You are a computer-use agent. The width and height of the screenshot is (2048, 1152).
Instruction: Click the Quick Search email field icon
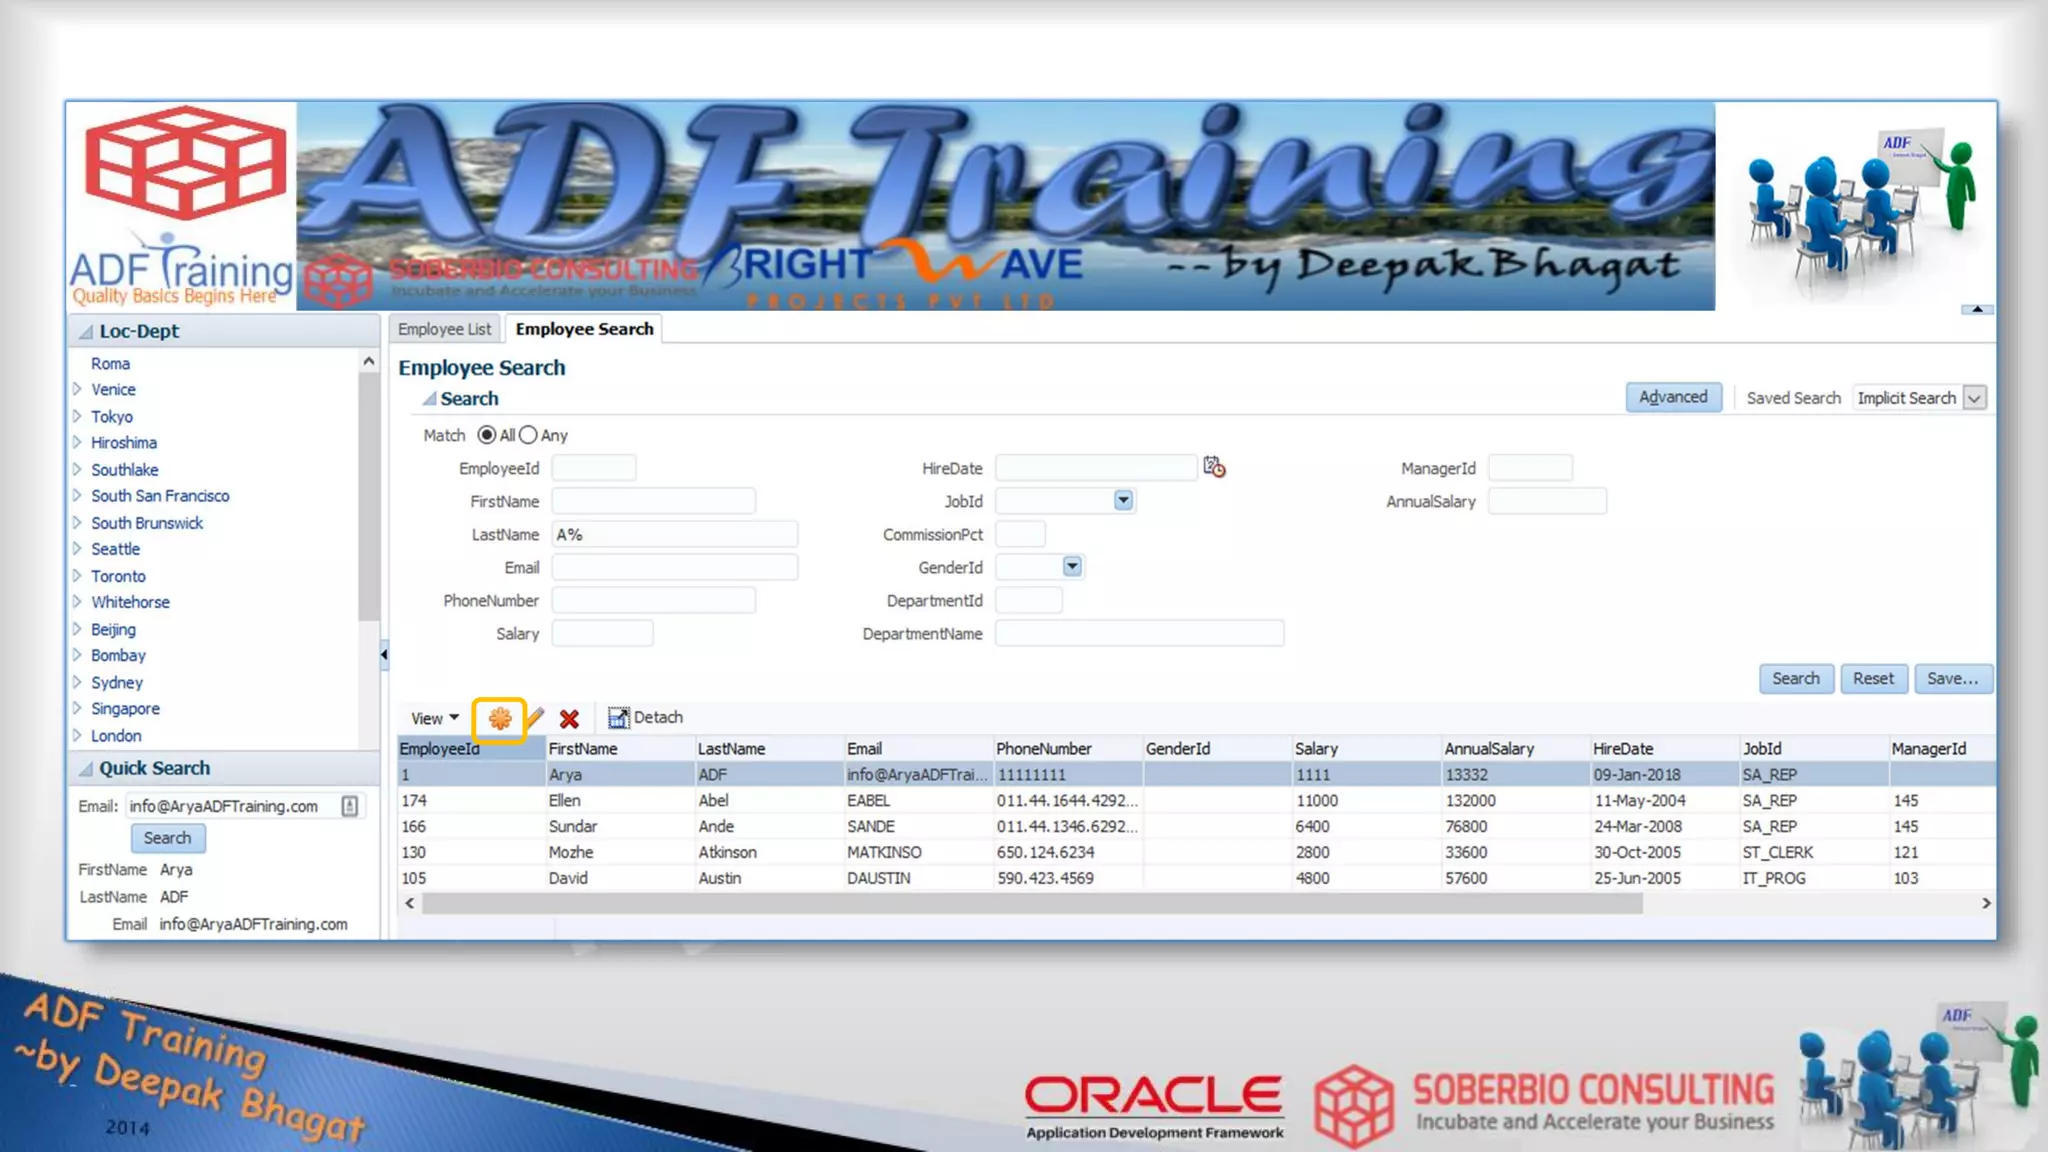(350, 806)
